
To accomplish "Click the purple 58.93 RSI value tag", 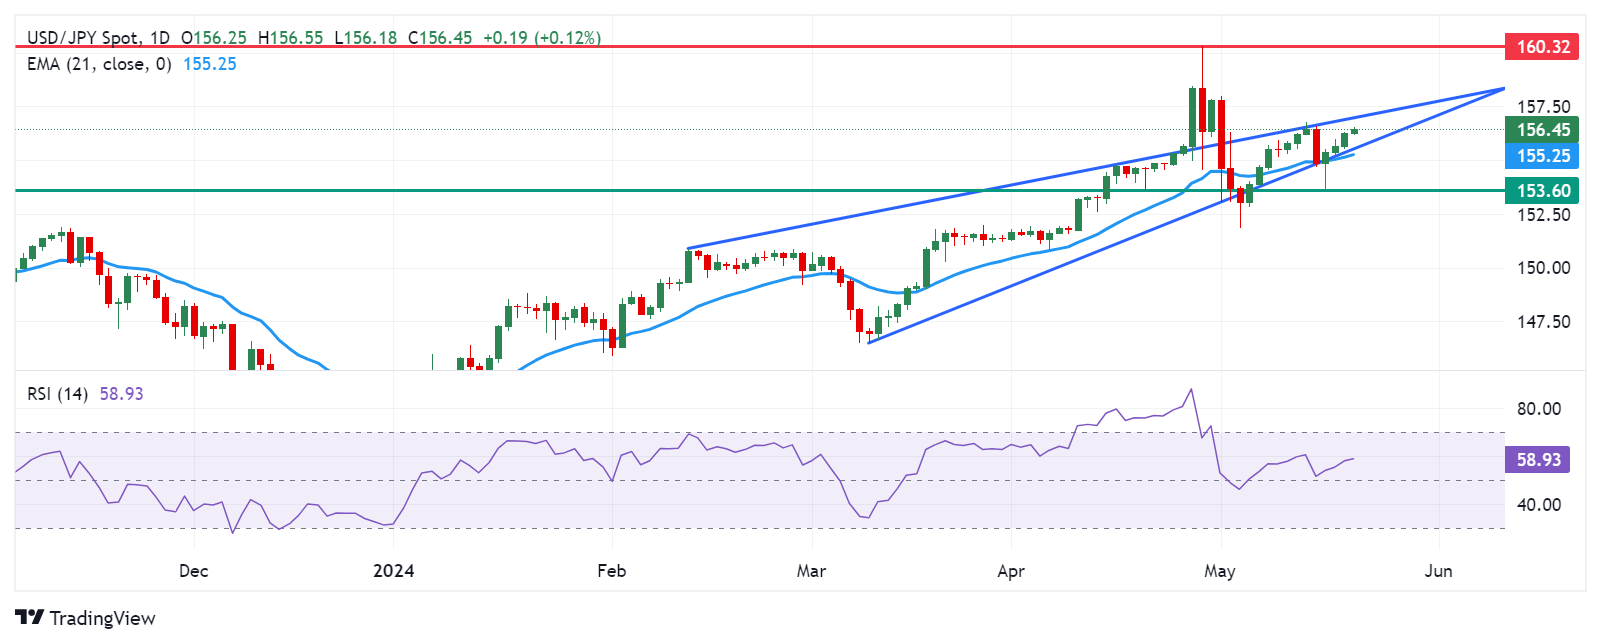I will pyautogui.click(x=1537, y=460).
